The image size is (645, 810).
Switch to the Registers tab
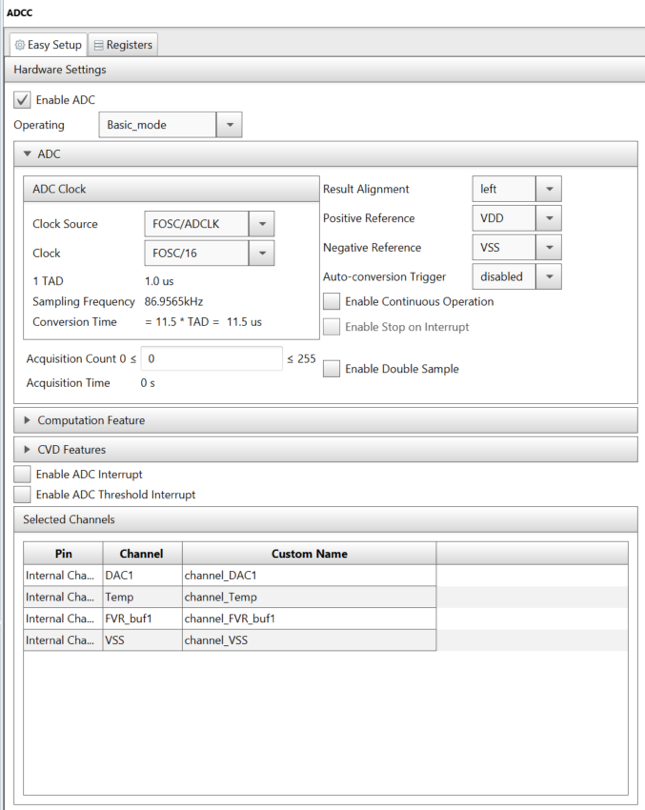[x=123, y=44]
